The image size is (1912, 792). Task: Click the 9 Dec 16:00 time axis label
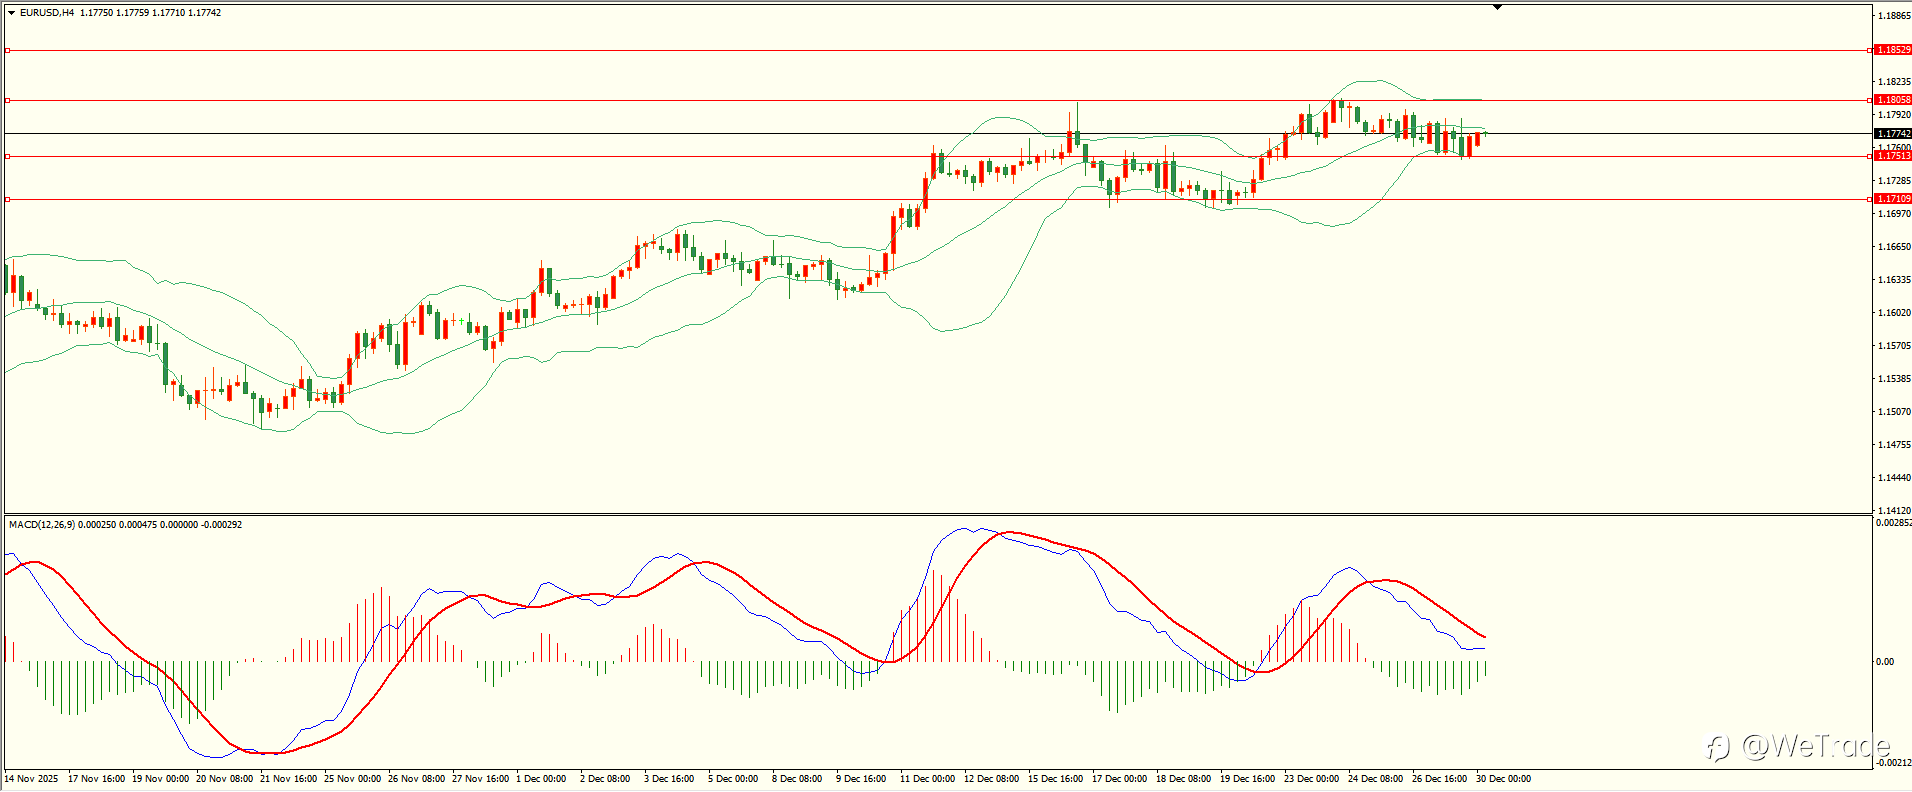coord(861,779)
